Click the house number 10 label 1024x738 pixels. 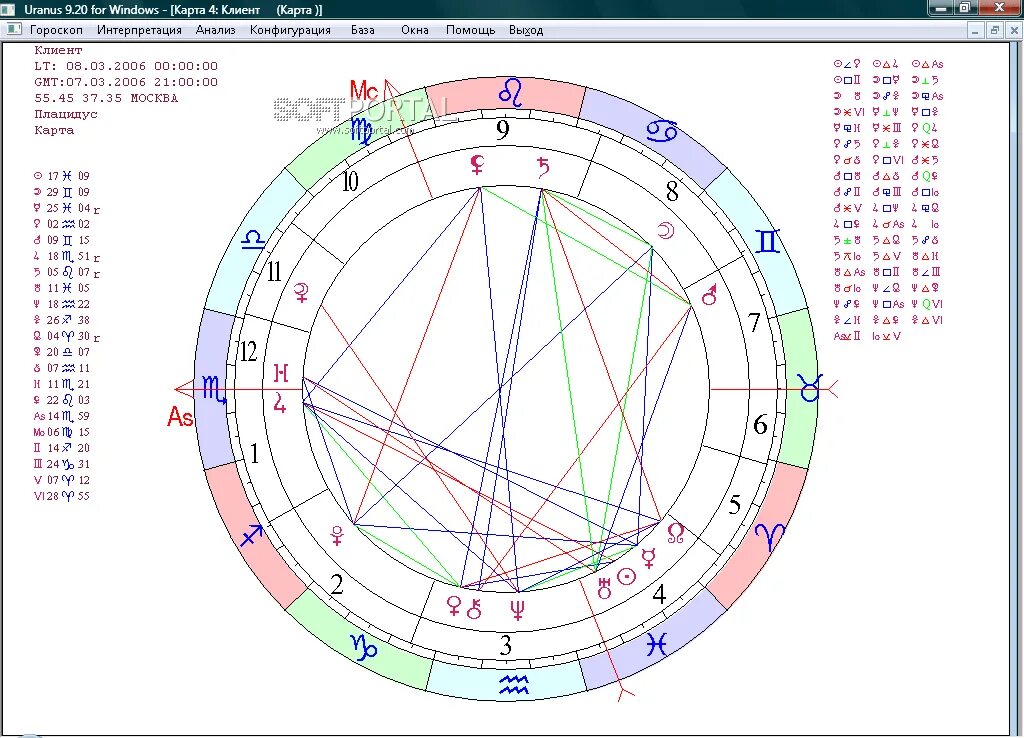tap(350, 182)
